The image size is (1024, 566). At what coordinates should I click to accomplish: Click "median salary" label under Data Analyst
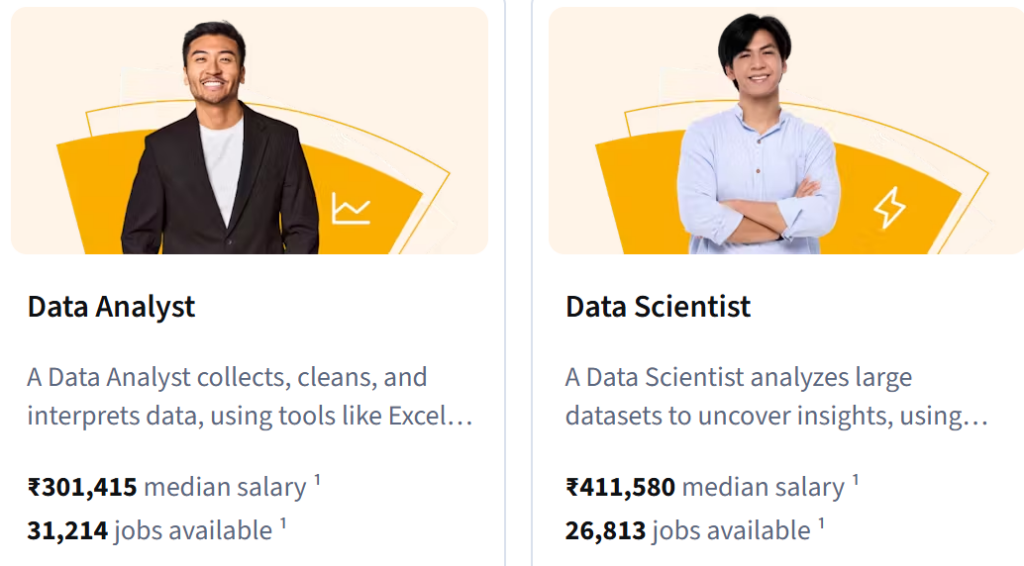tap(225, 487)
